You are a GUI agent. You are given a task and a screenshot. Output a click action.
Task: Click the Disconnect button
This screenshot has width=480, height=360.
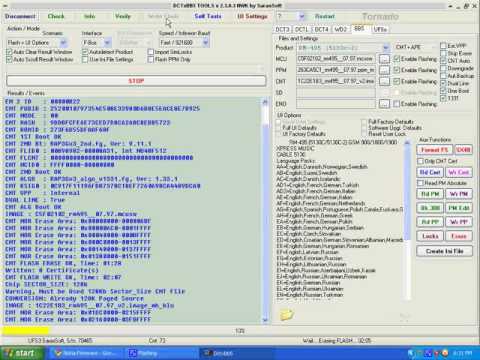(20, 16)
